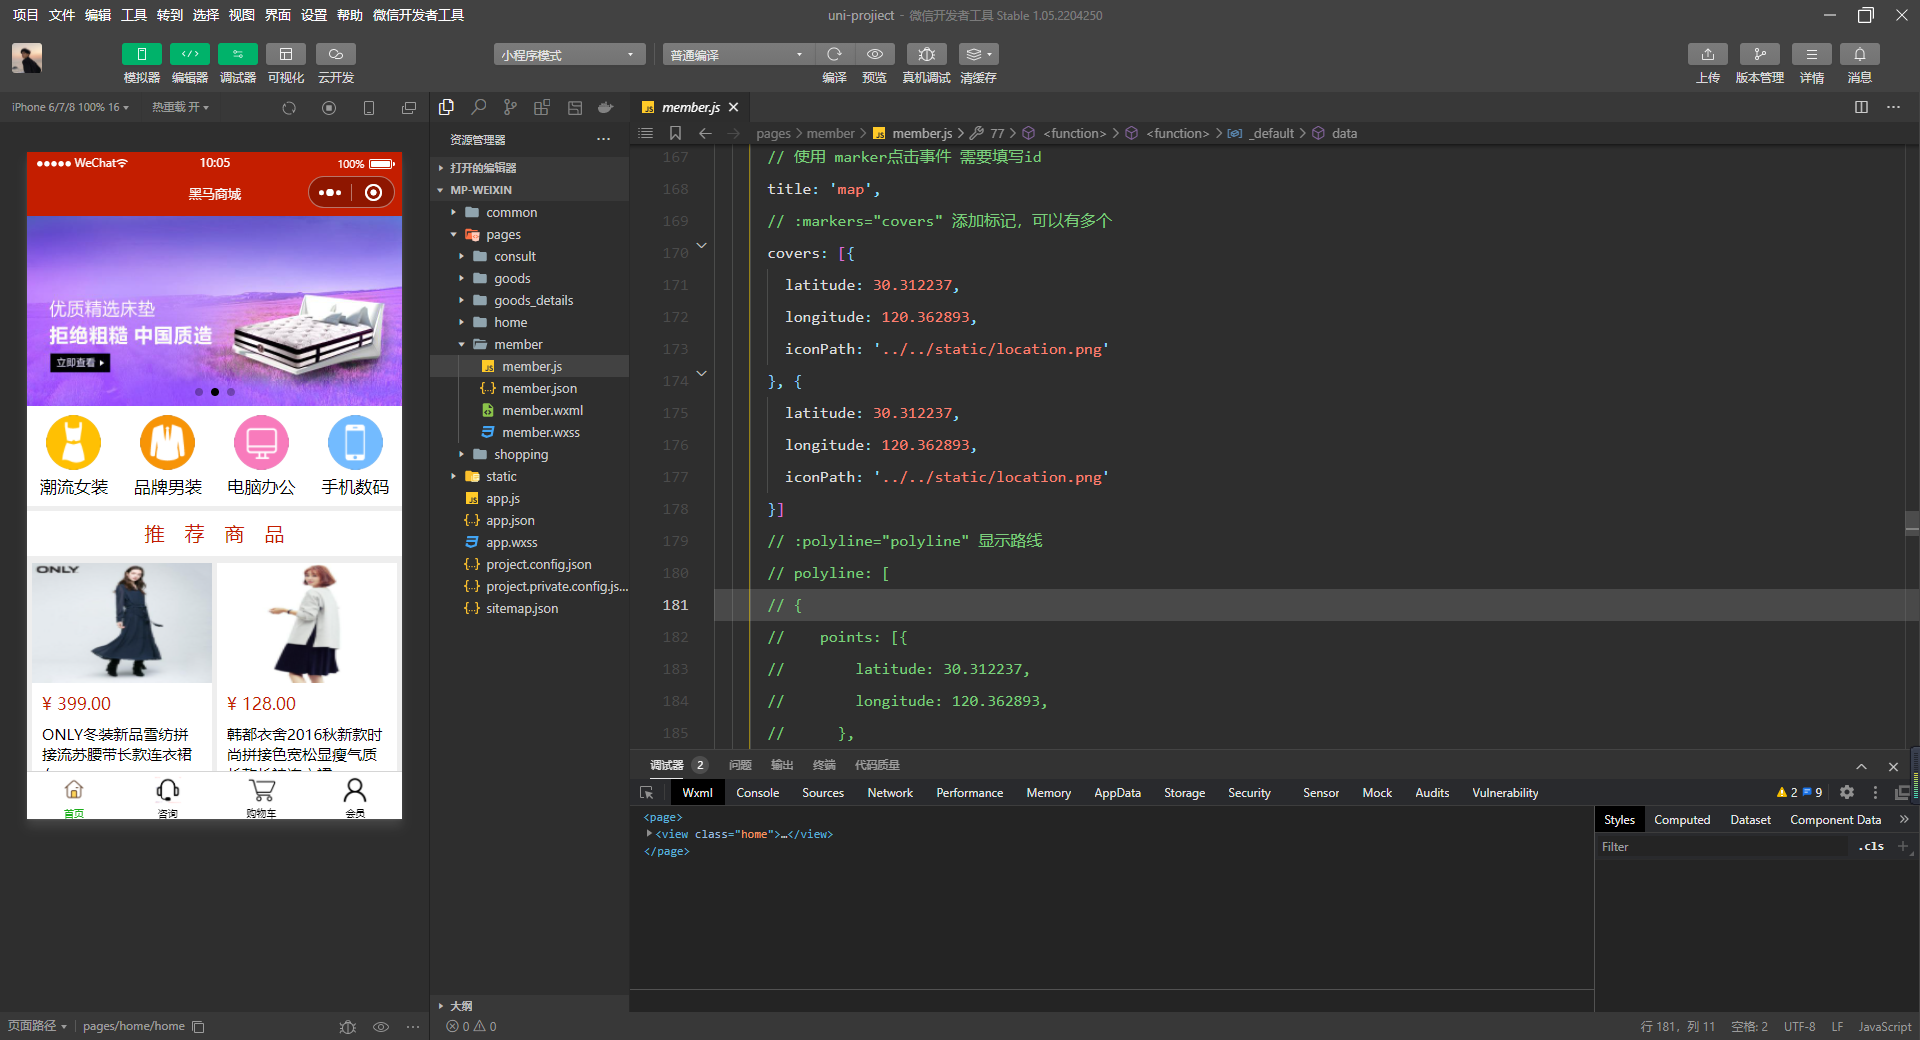Open the source control icon

pos(511,107)
